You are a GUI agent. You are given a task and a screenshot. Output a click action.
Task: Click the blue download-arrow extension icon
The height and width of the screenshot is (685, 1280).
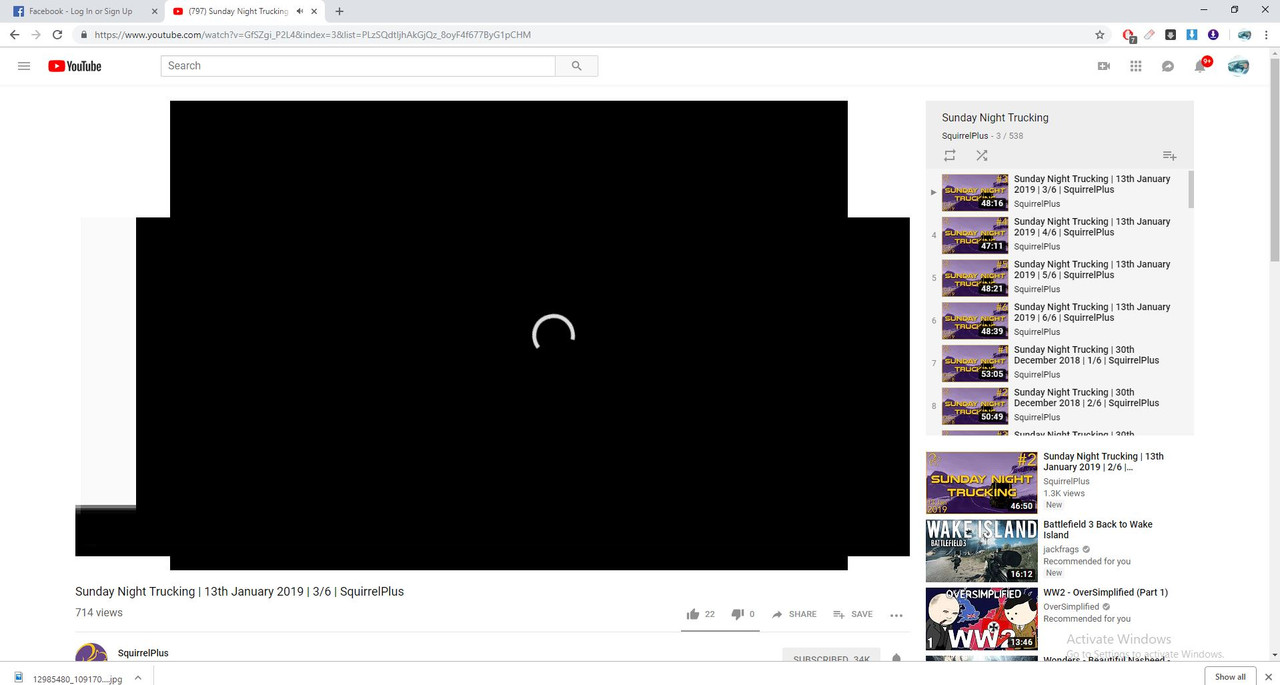pyautogui.click(x=1192, y=35)
